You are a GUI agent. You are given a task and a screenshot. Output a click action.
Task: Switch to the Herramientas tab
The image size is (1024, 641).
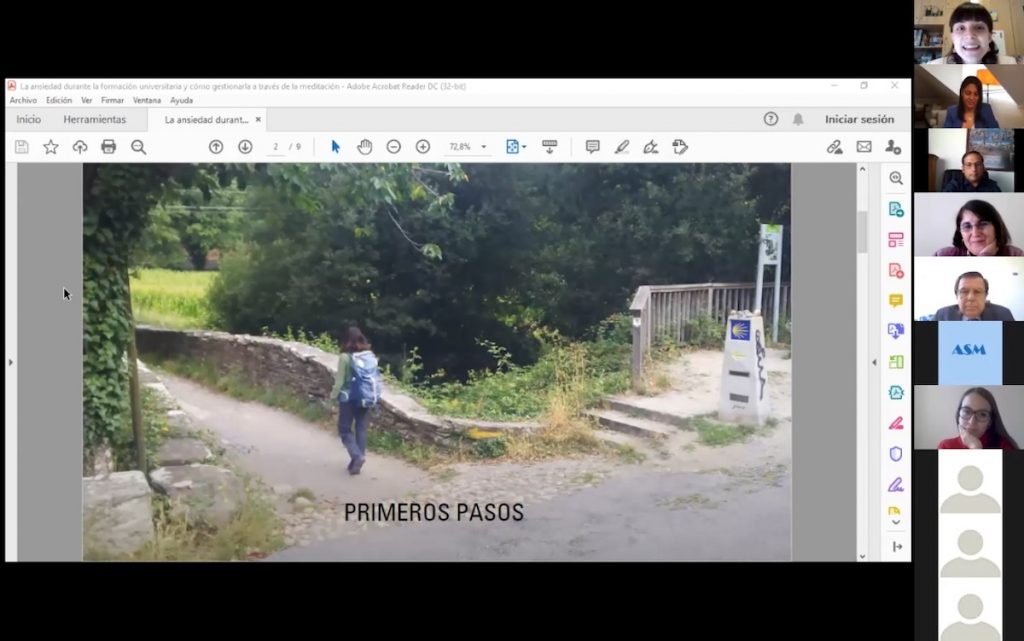pos(95,119)
